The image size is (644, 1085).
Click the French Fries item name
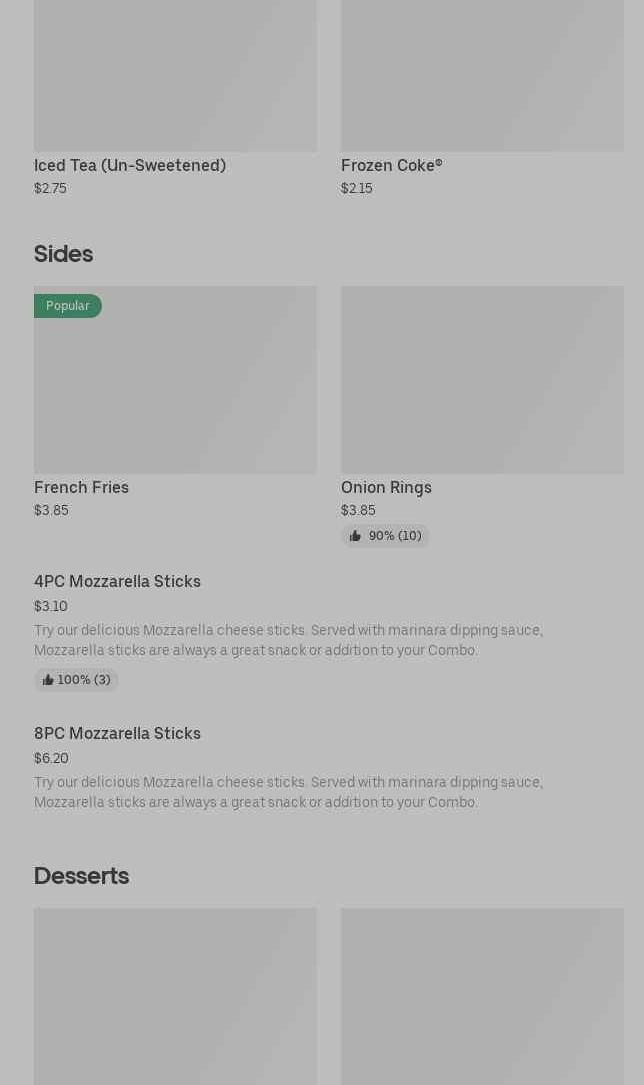(x=81, y=488)
